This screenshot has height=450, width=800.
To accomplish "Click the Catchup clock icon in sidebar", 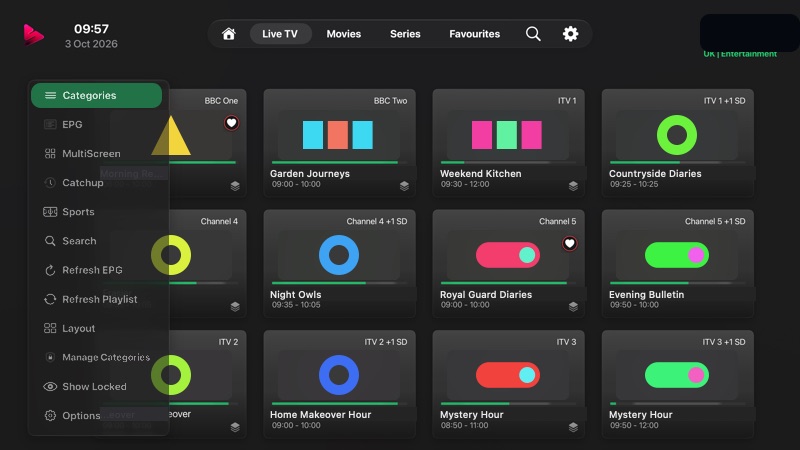I will [50, 182].
